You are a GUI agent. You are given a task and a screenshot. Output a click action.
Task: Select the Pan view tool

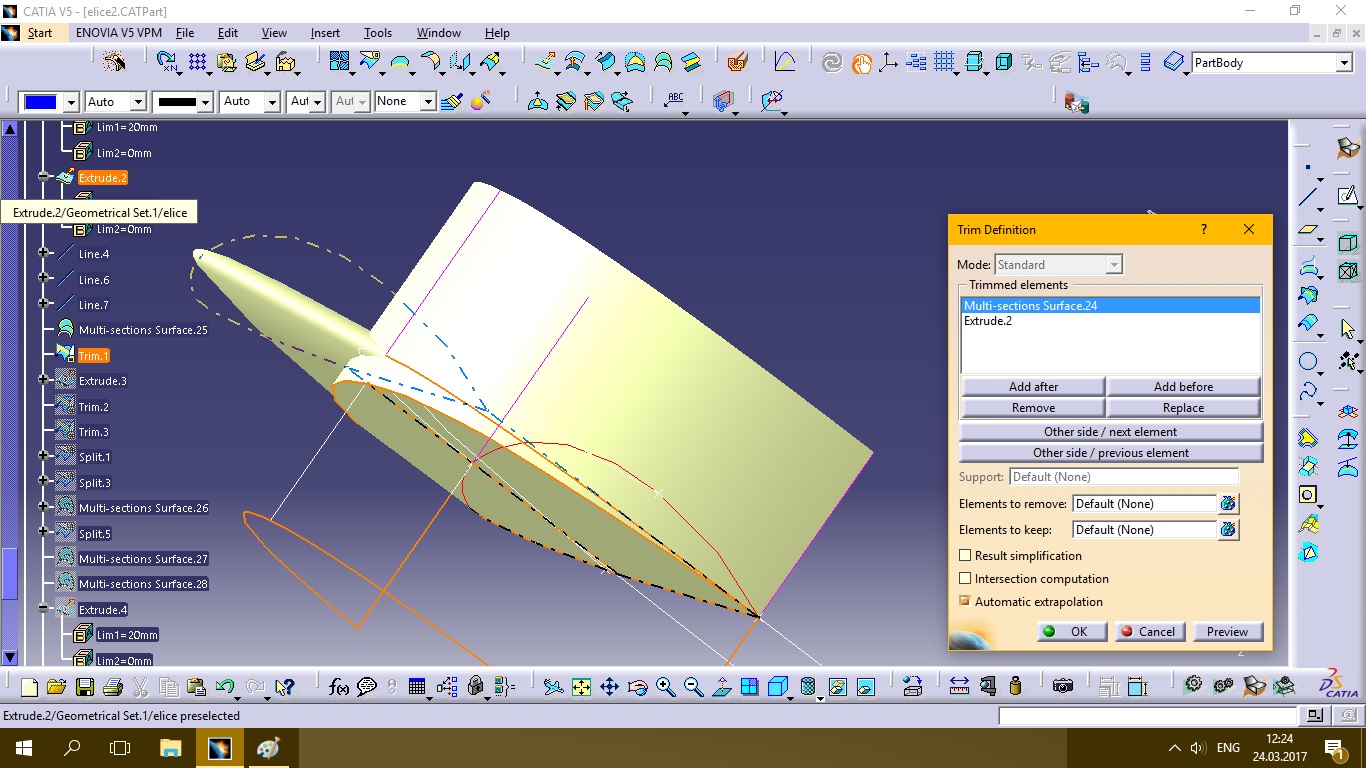coord(609,687)
